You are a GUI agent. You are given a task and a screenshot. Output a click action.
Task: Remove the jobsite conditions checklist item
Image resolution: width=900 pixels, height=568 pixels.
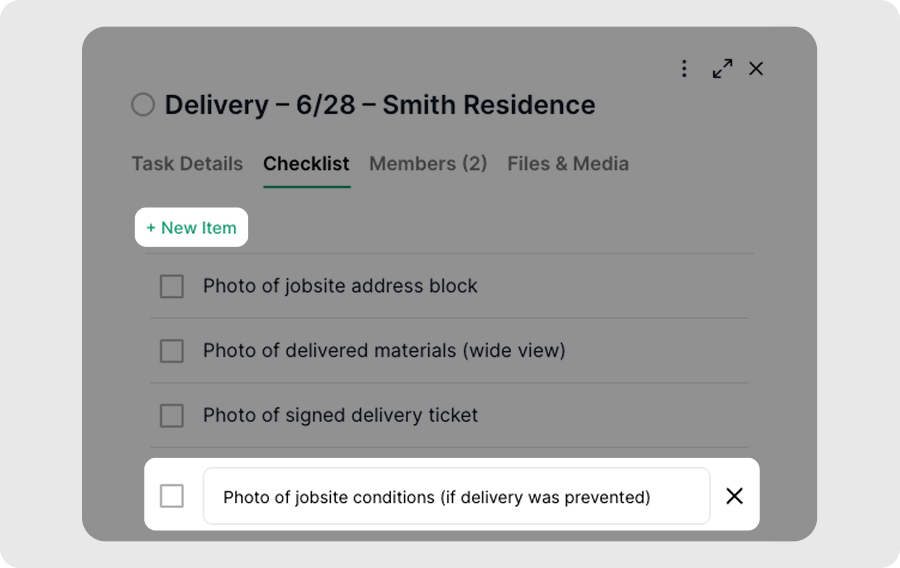pyautogui.click(x=734, y=496)
